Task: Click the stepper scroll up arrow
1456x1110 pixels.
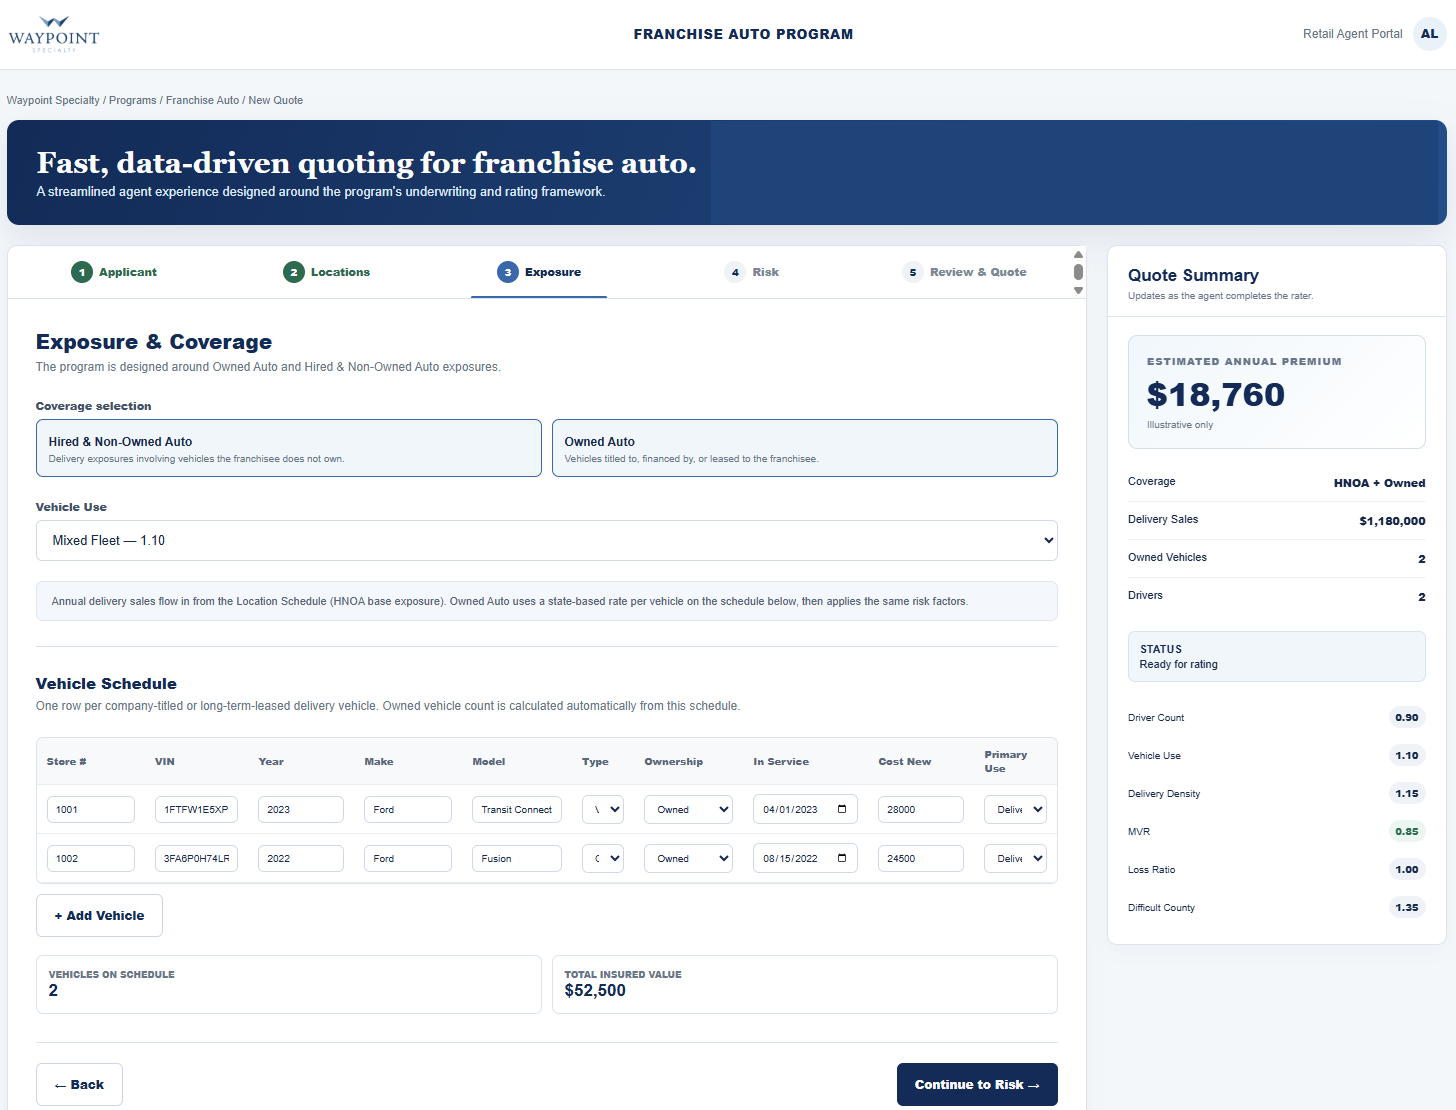Action: pyautogui.click(x=1078, y=254)
